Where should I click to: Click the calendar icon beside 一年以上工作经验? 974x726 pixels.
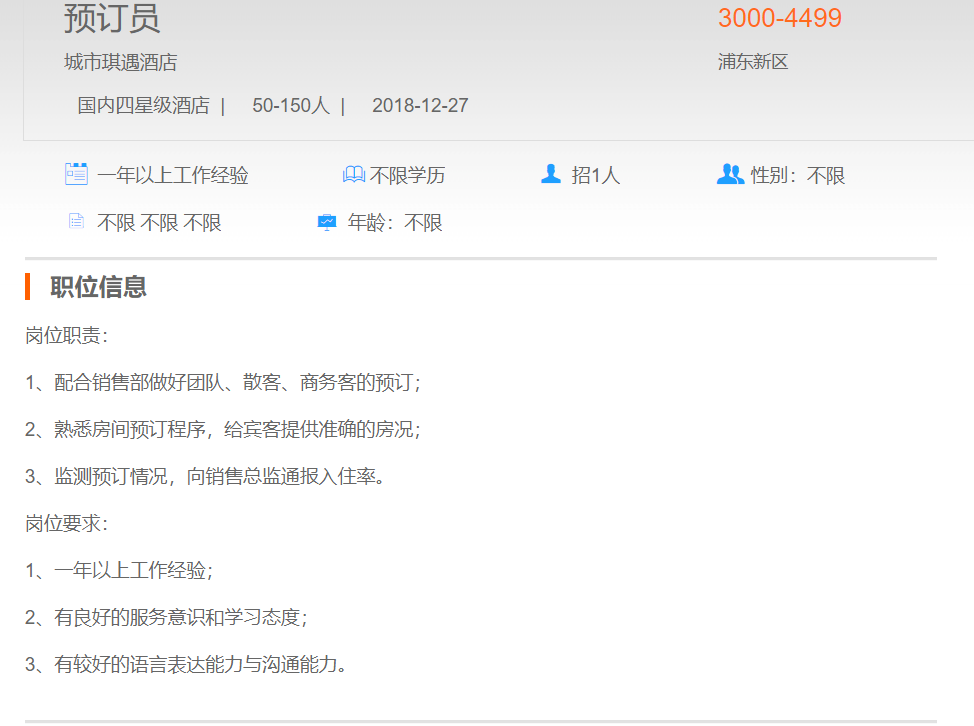point(76,174)
